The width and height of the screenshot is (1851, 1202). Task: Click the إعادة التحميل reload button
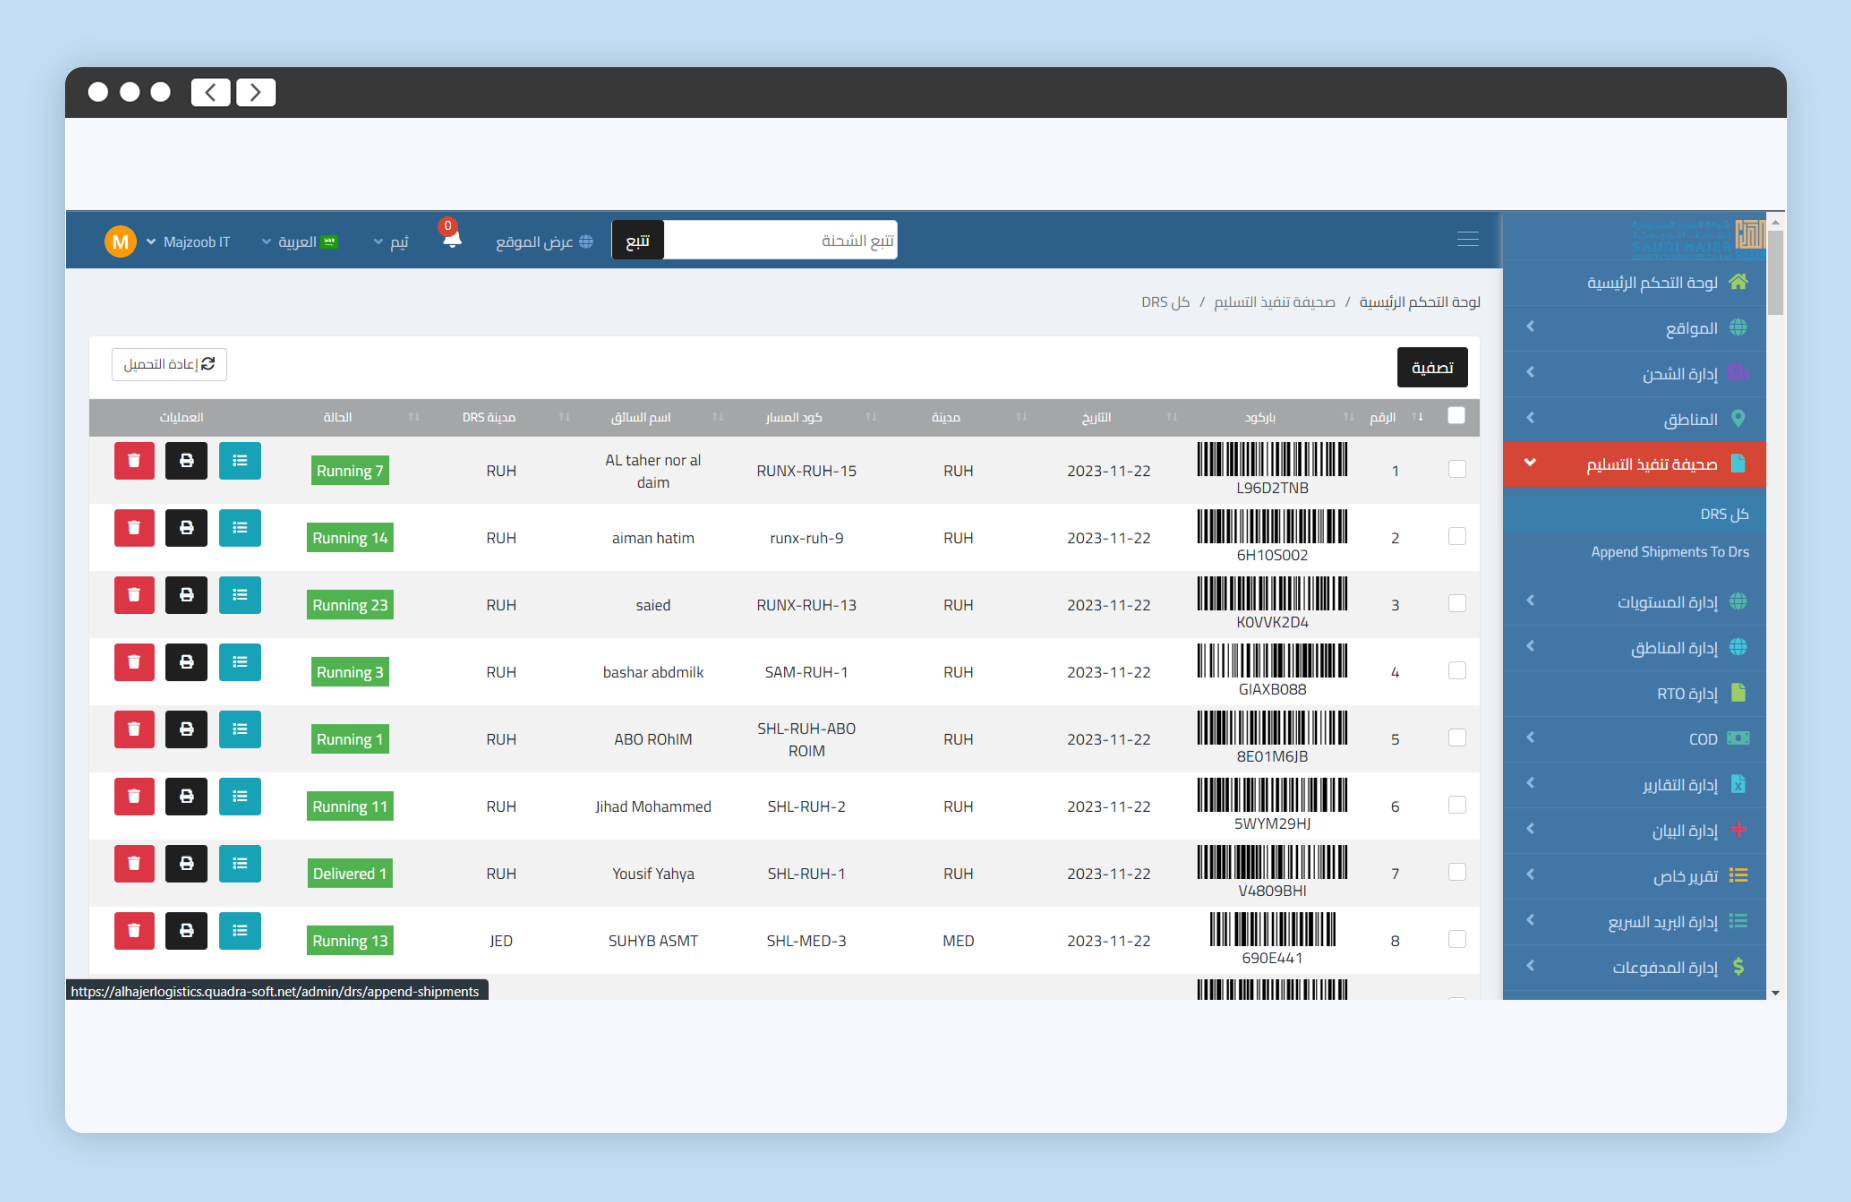pyautogui.click(x=169, y=365)
